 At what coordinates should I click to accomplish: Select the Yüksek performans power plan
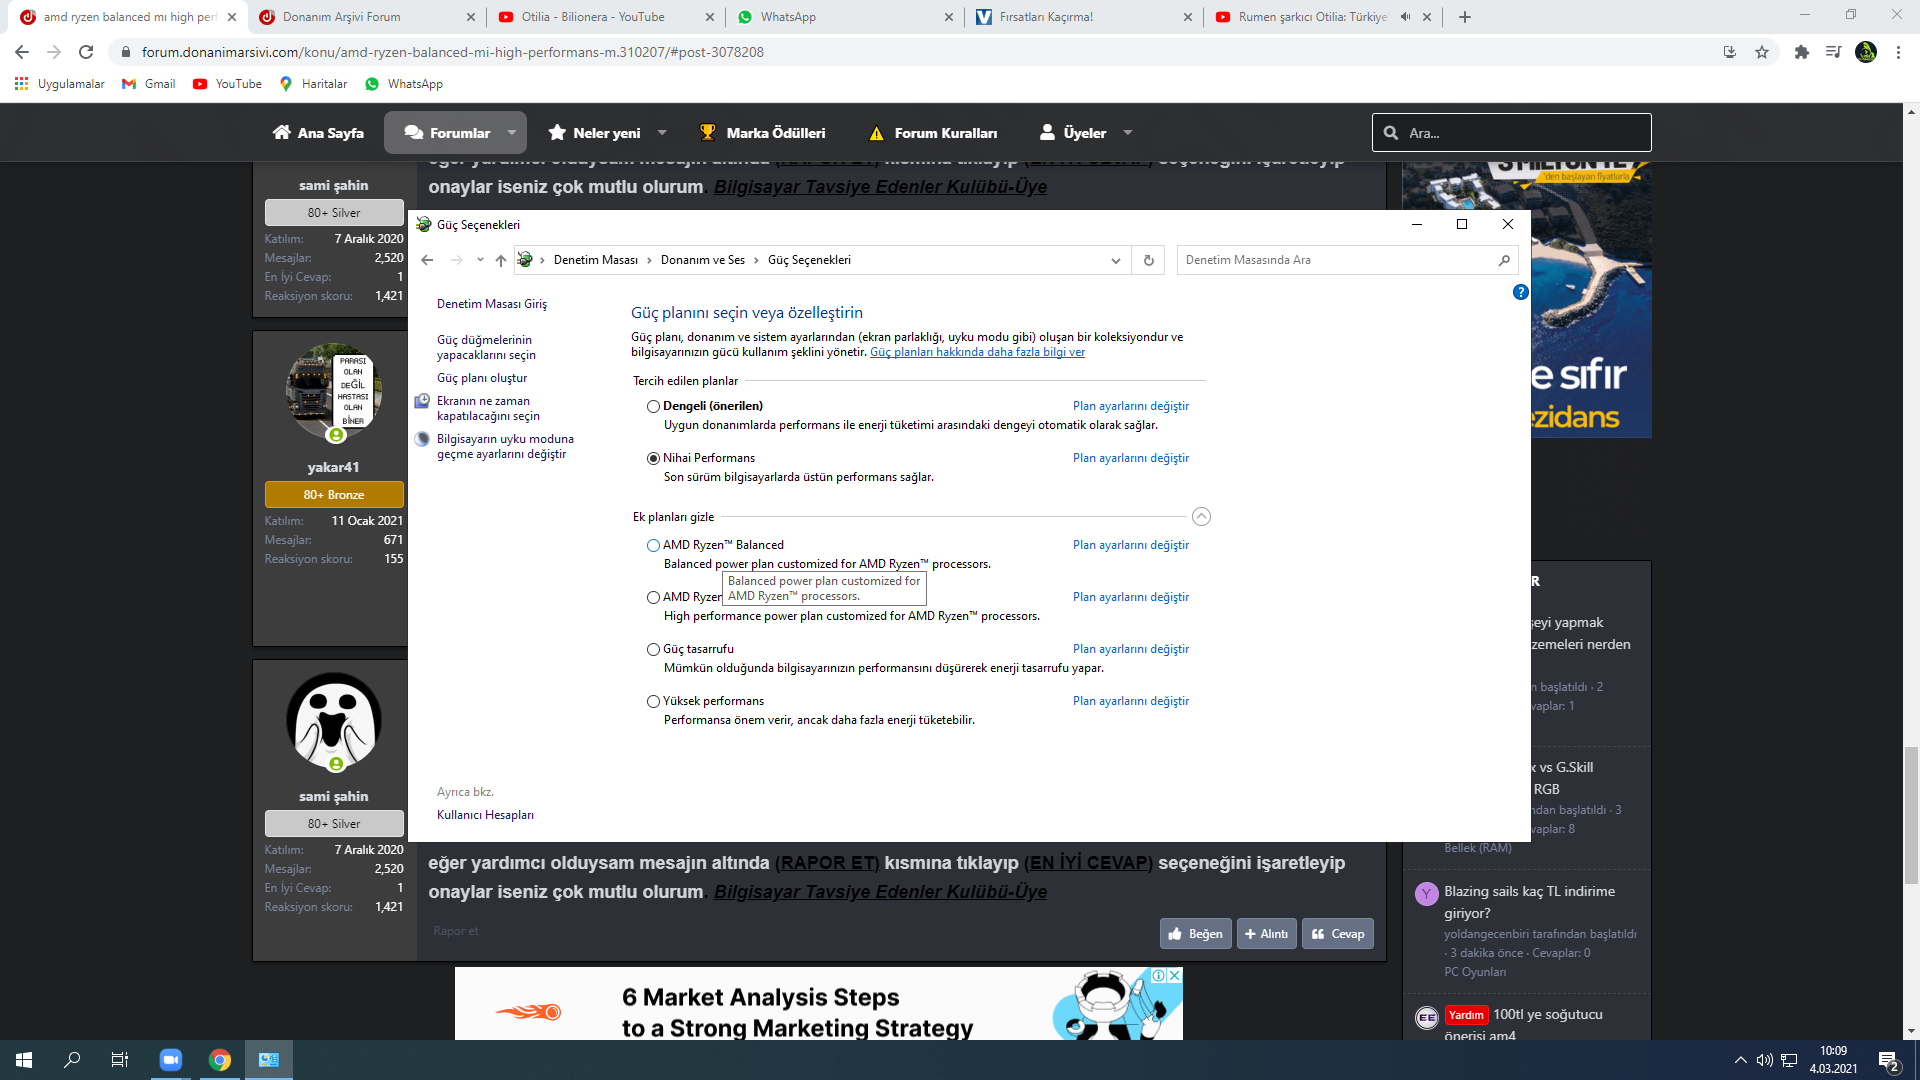point(653,702)
